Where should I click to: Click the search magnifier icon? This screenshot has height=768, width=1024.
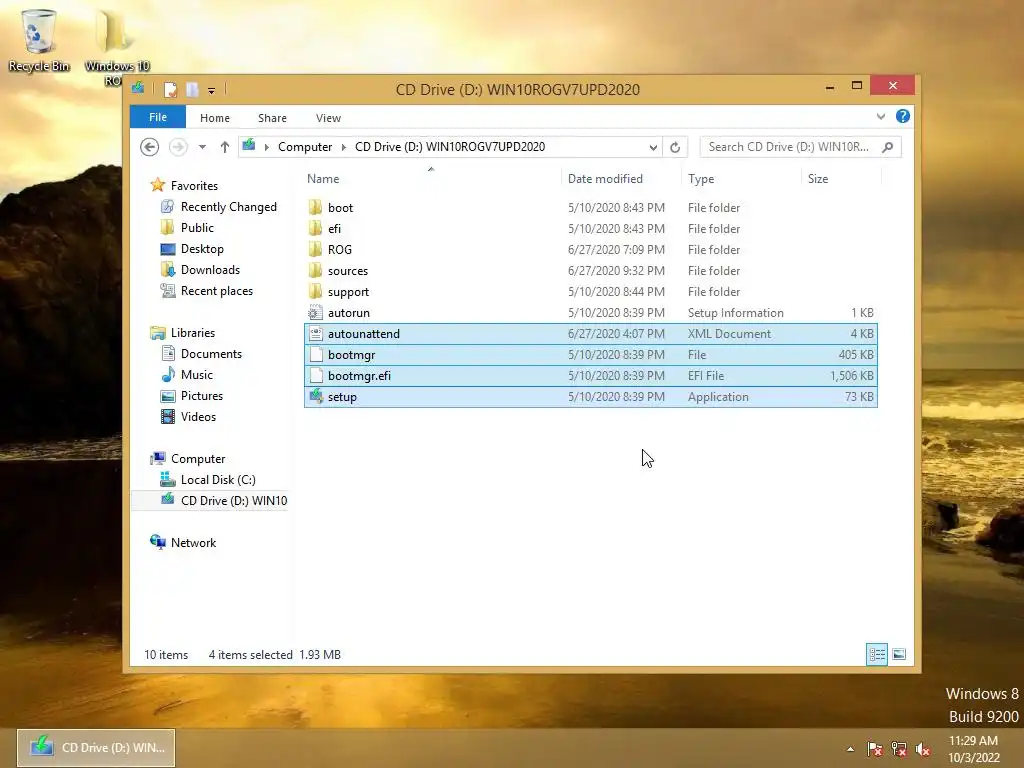pos(888,147)
